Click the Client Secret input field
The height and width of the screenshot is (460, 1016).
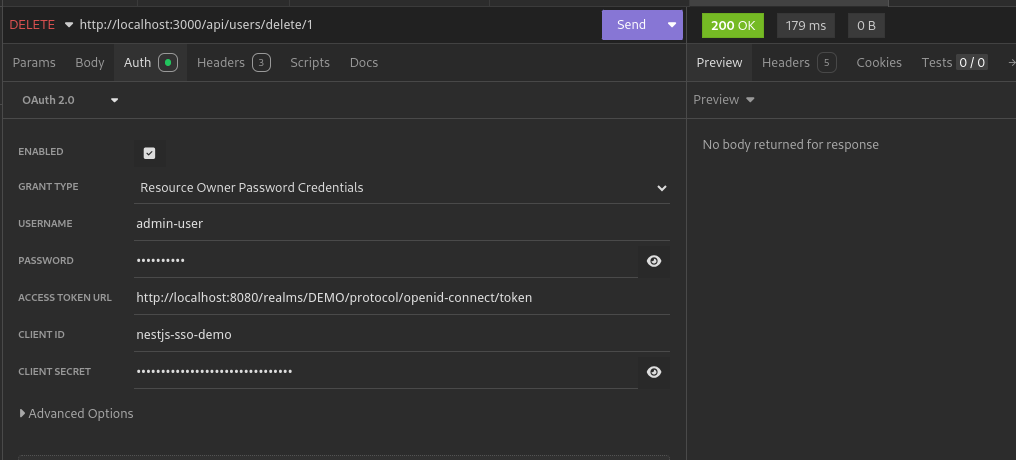pyautogui.click(x=386, y=372)
